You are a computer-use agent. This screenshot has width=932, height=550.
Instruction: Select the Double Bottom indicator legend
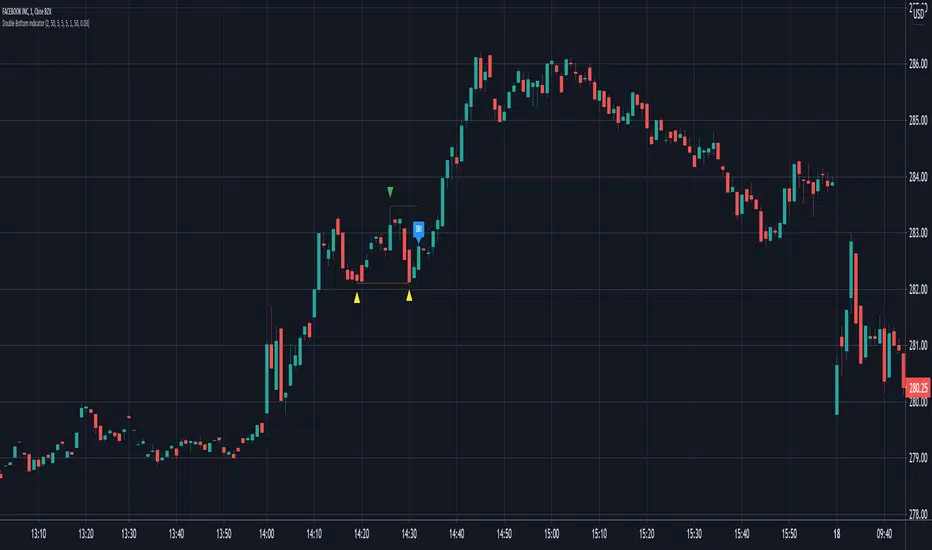pyautogui.click(x=46, y=23)
